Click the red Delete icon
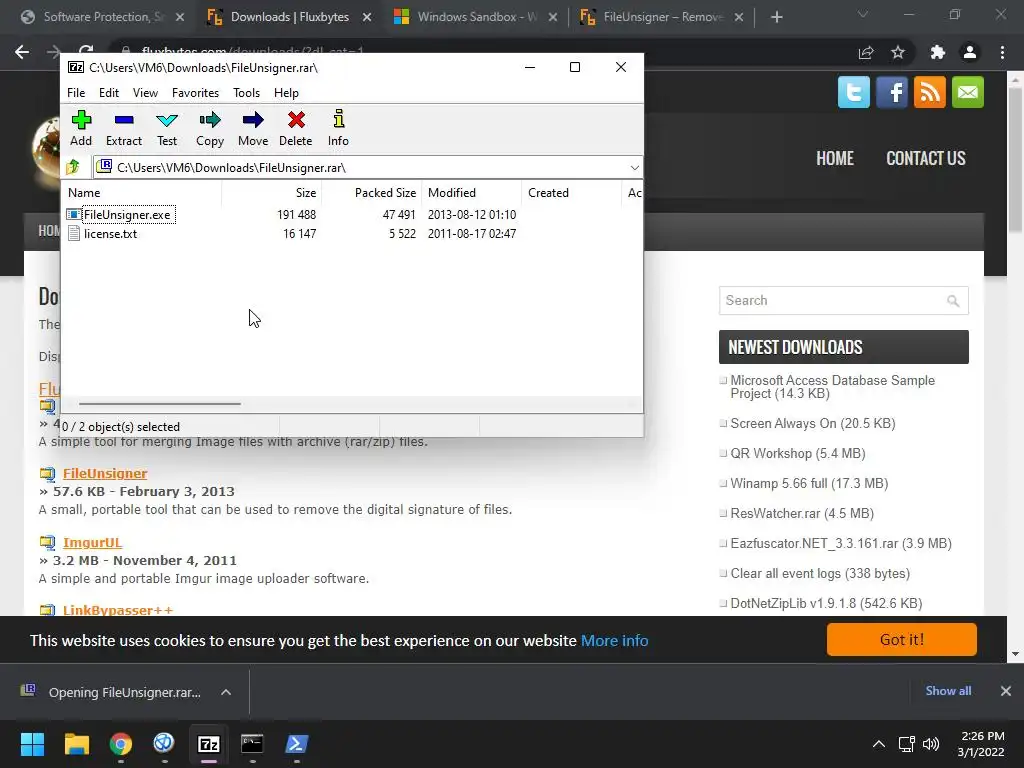The width and height of the screenshot is (1024, 768). pyautogui.click(x=296, y=128)
